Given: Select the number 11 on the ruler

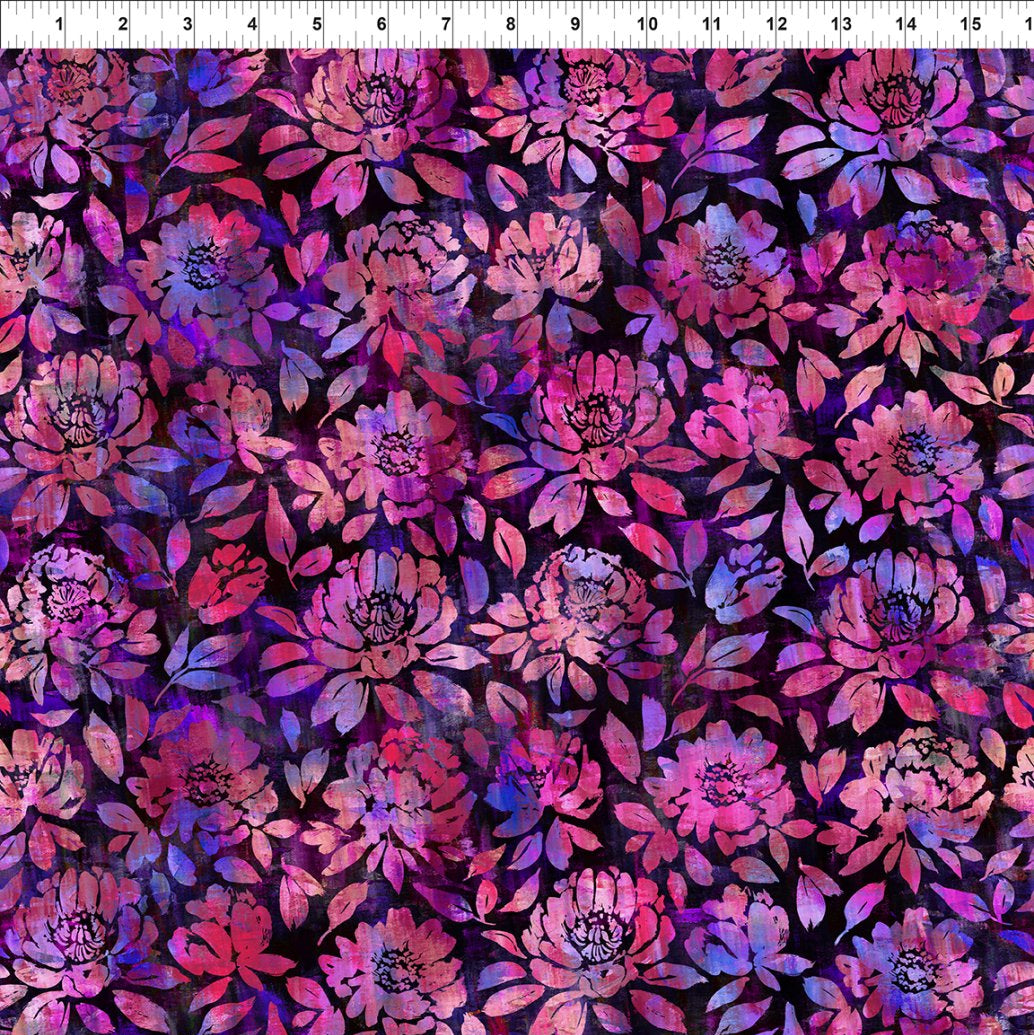Looking at the screenshot, I should 711,24.
